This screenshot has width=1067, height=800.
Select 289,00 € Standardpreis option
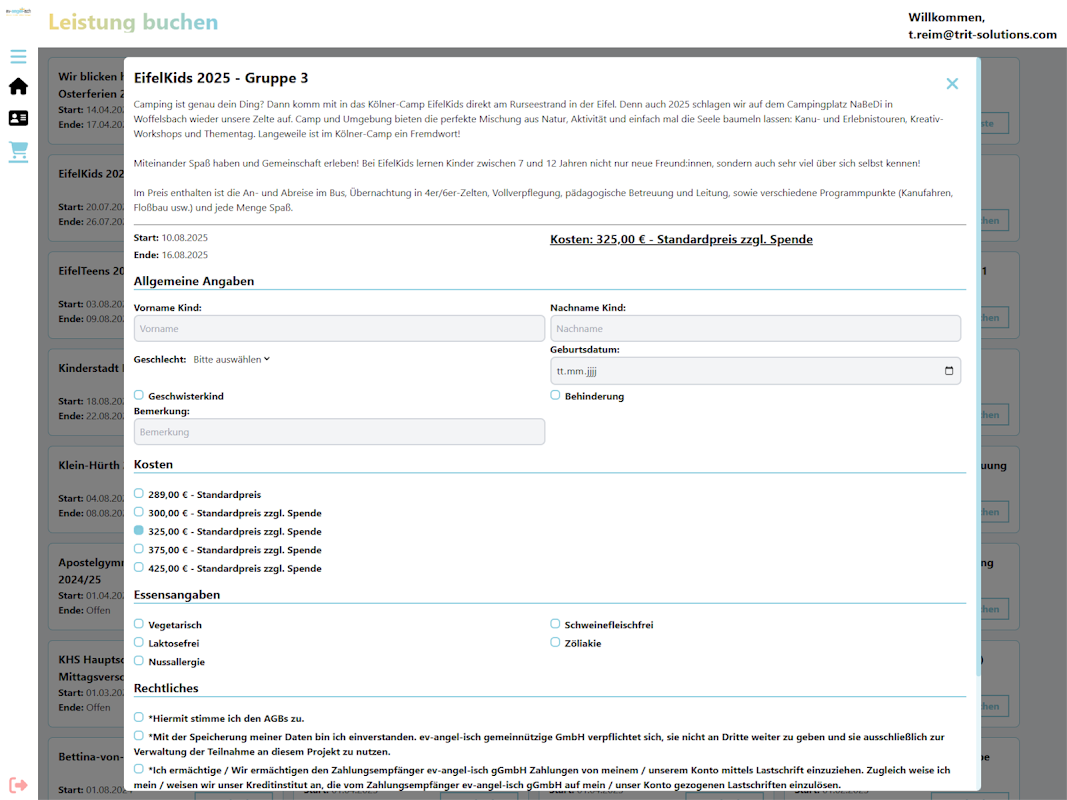click(x=139, y=494)
